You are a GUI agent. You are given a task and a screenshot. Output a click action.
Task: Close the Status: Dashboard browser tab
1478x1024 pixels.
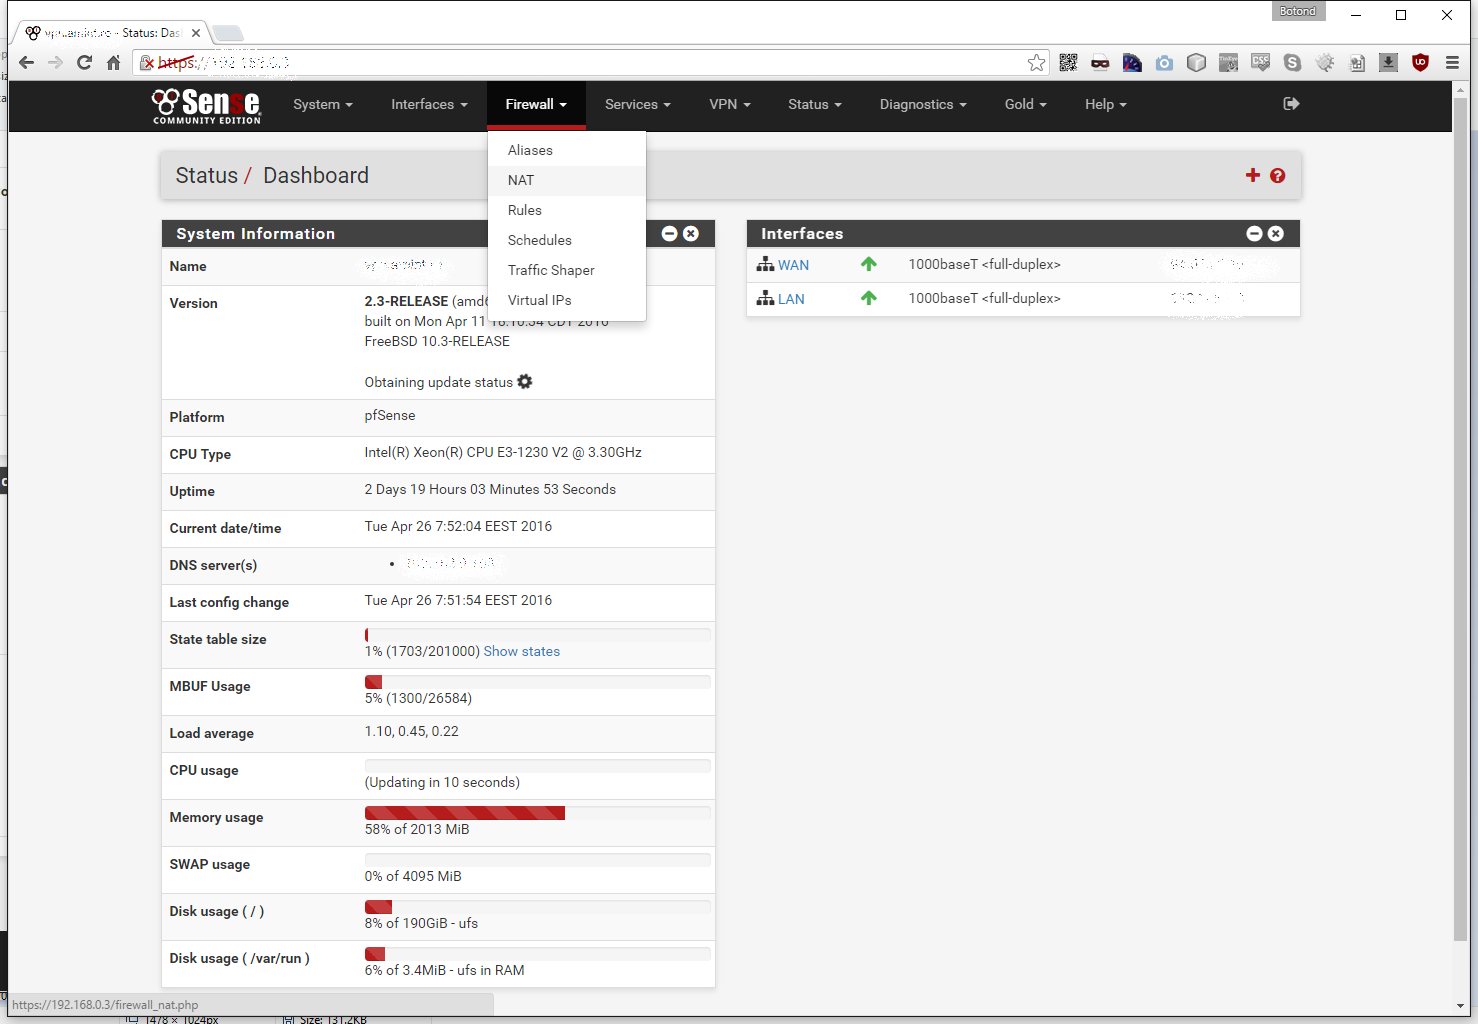point(196,33)
